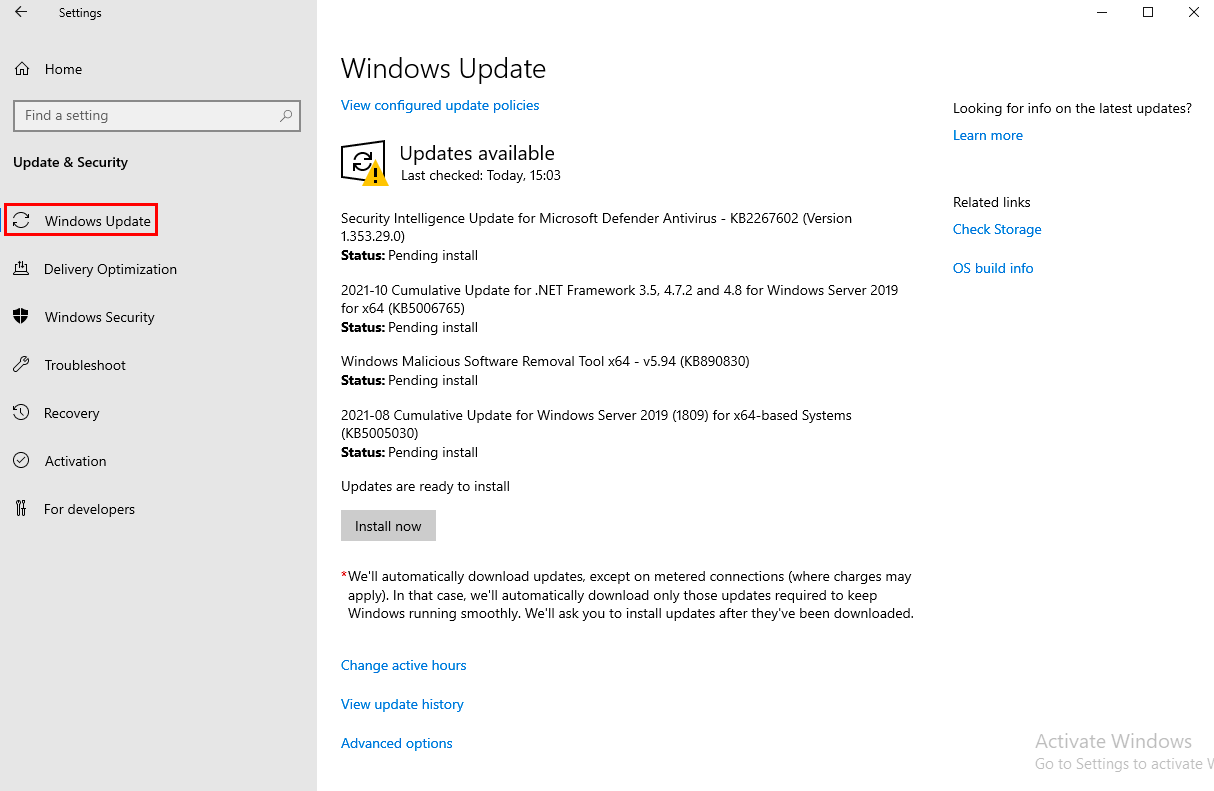Click the Troubleshoot wrench icon
Screen dimensions: 1214x791
coord(21,365)
